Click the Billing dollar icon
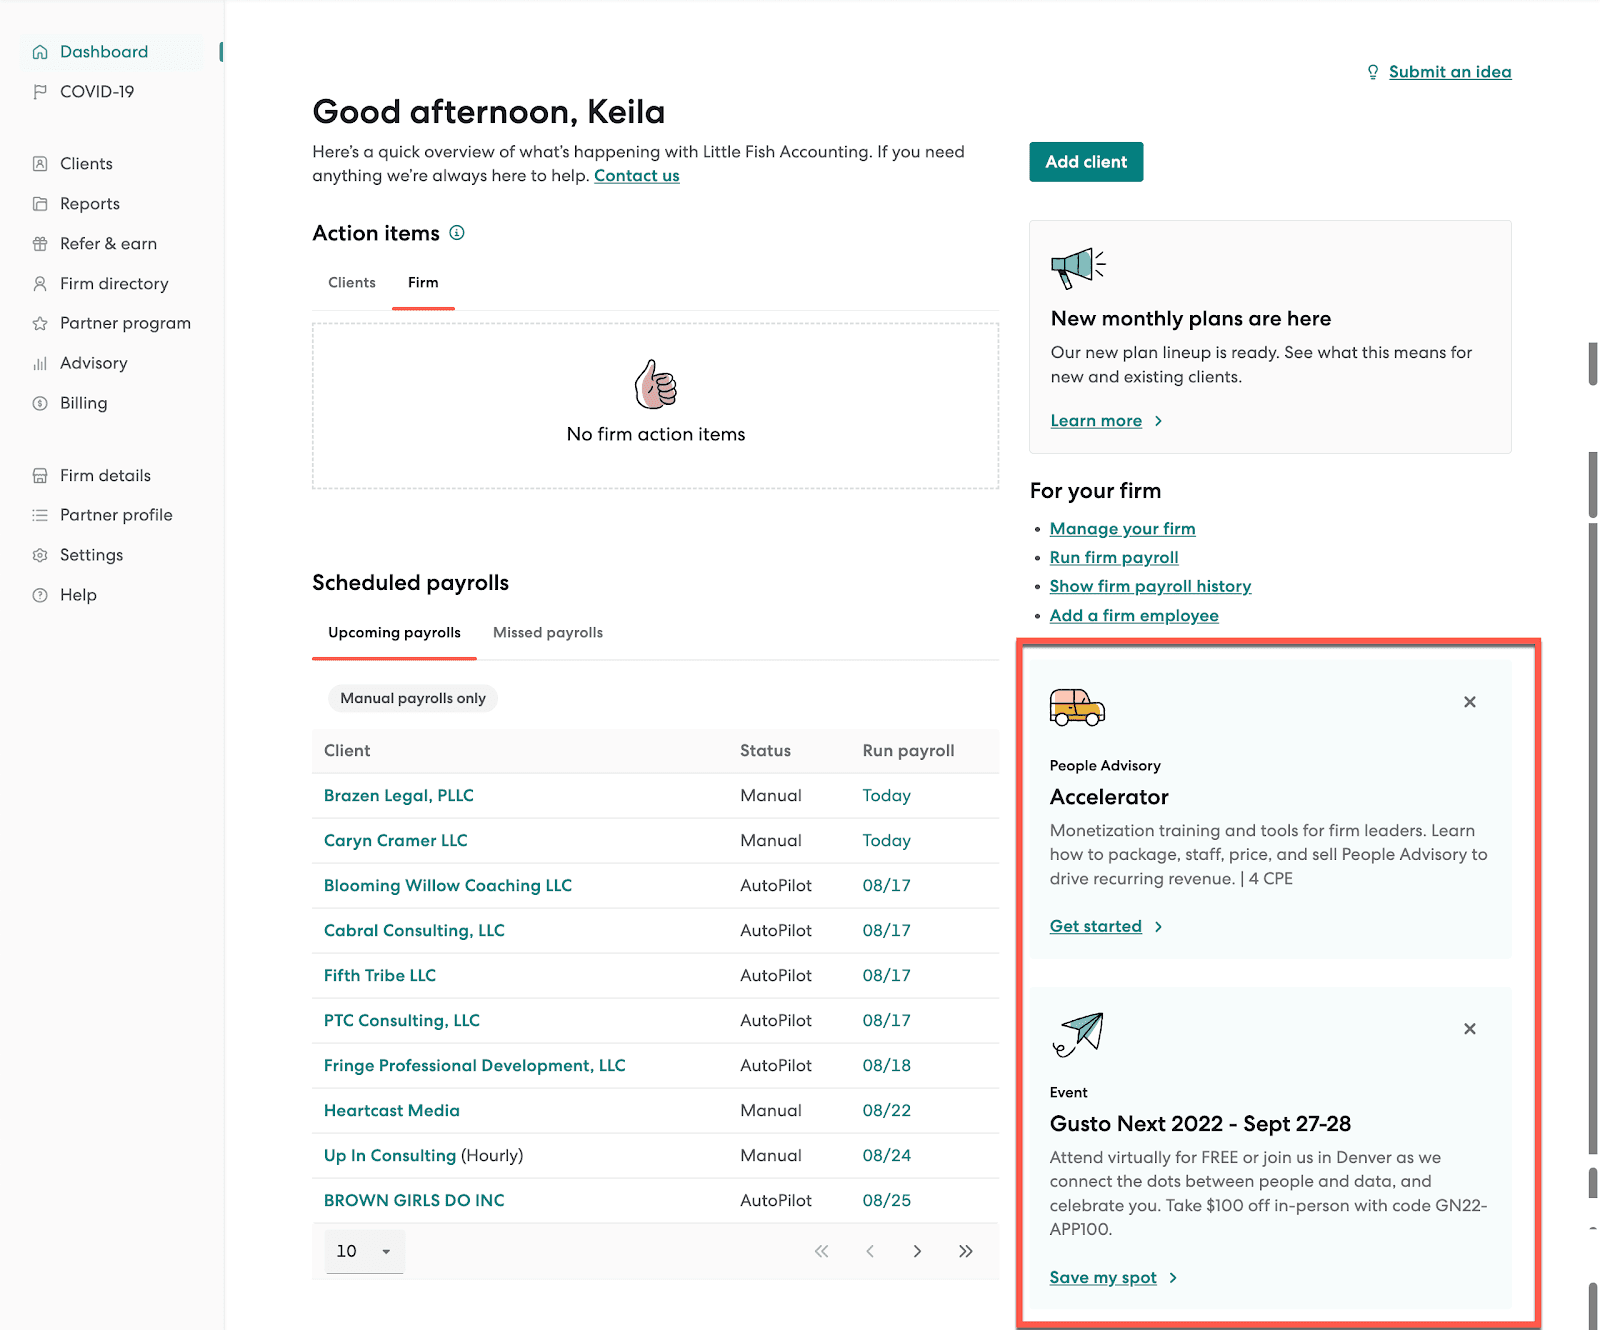The width and height of the screenshot is (1600, 1330). tap(40, 404)
